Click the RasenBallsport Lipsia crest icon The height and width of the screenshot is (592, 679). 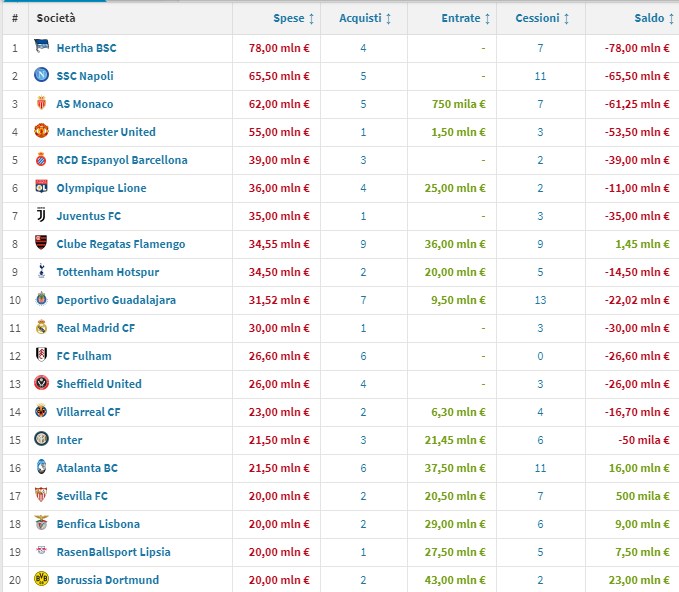pyautogui.click(x=42, y=550)
